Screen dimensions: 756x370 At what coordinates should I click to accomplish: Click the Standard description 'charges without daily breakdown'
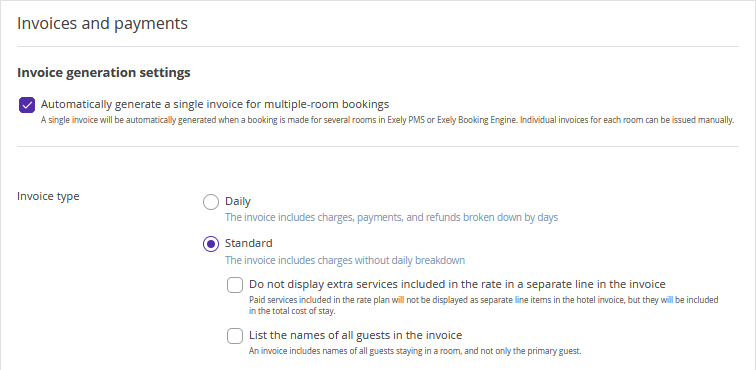click(345, 260)
